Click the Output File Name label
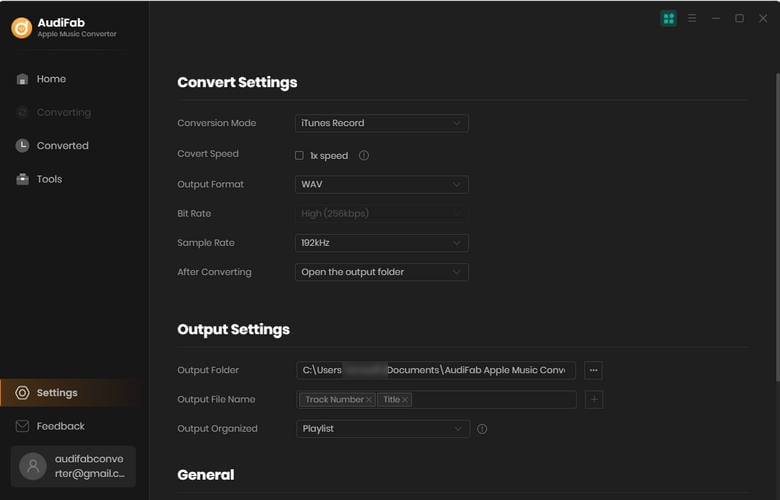This screenshot has height=500, width=780. click(216, 400)
